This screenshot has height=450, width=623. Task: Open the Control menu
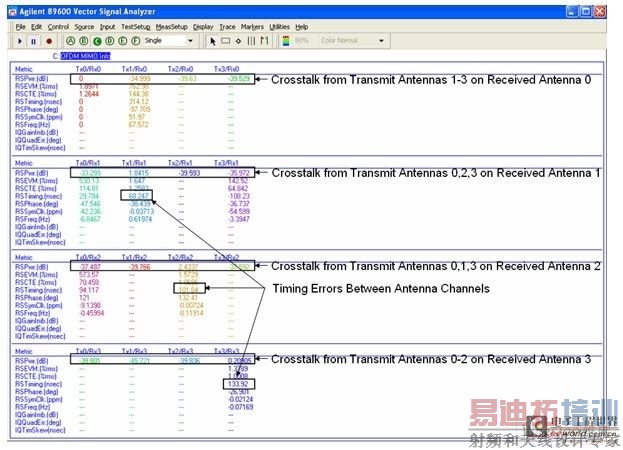58,27
